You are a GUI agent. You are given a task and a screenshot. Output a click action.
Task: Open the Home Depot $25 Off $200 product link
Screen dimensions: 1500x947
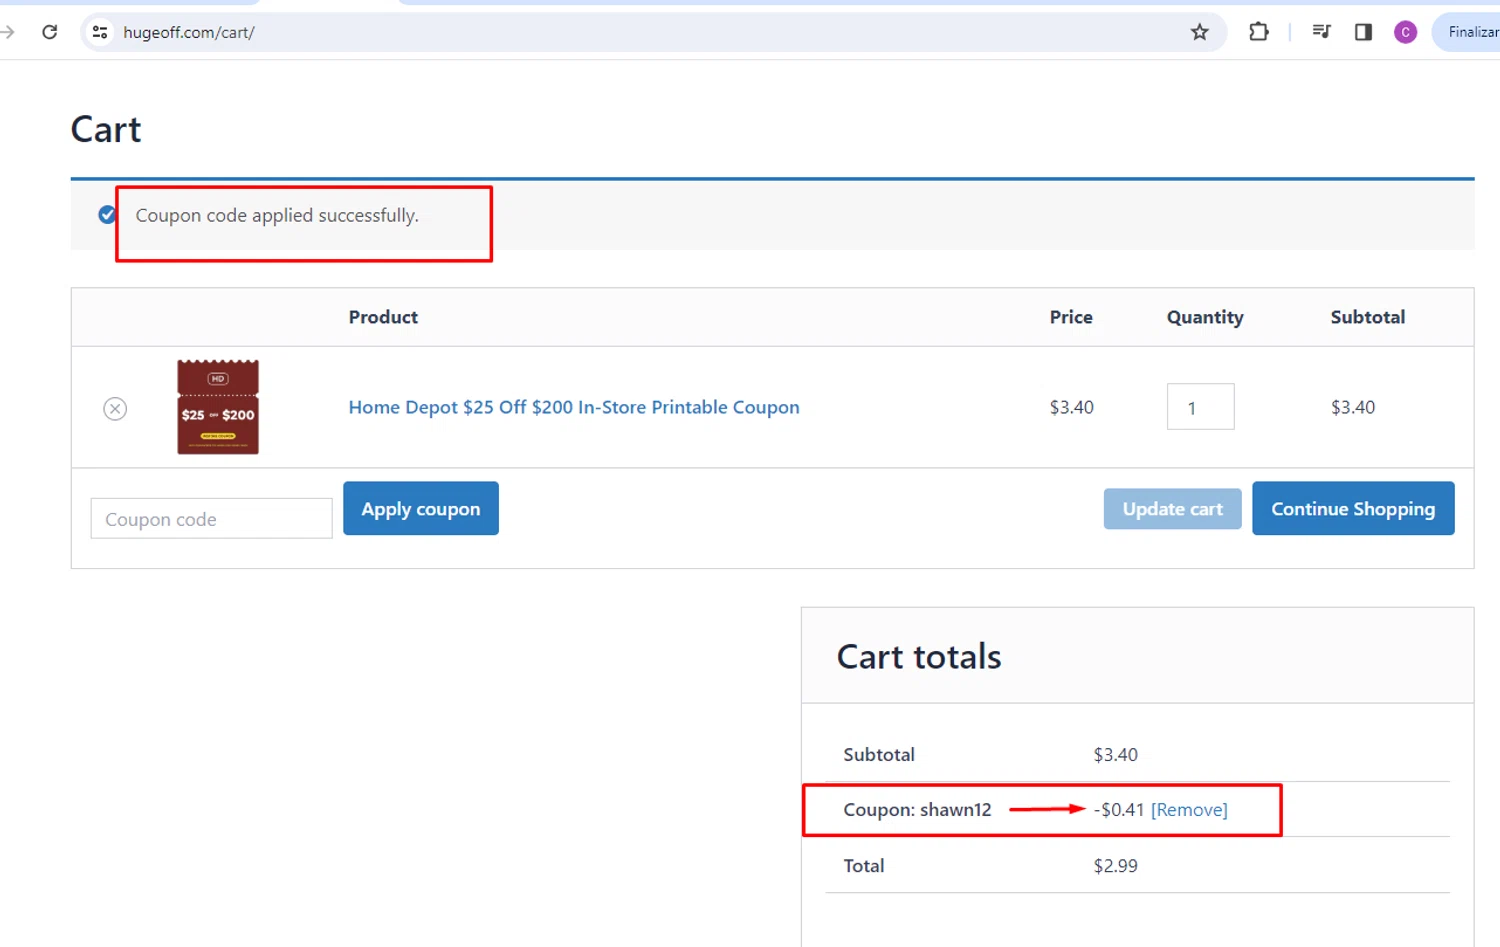point(574,407)
